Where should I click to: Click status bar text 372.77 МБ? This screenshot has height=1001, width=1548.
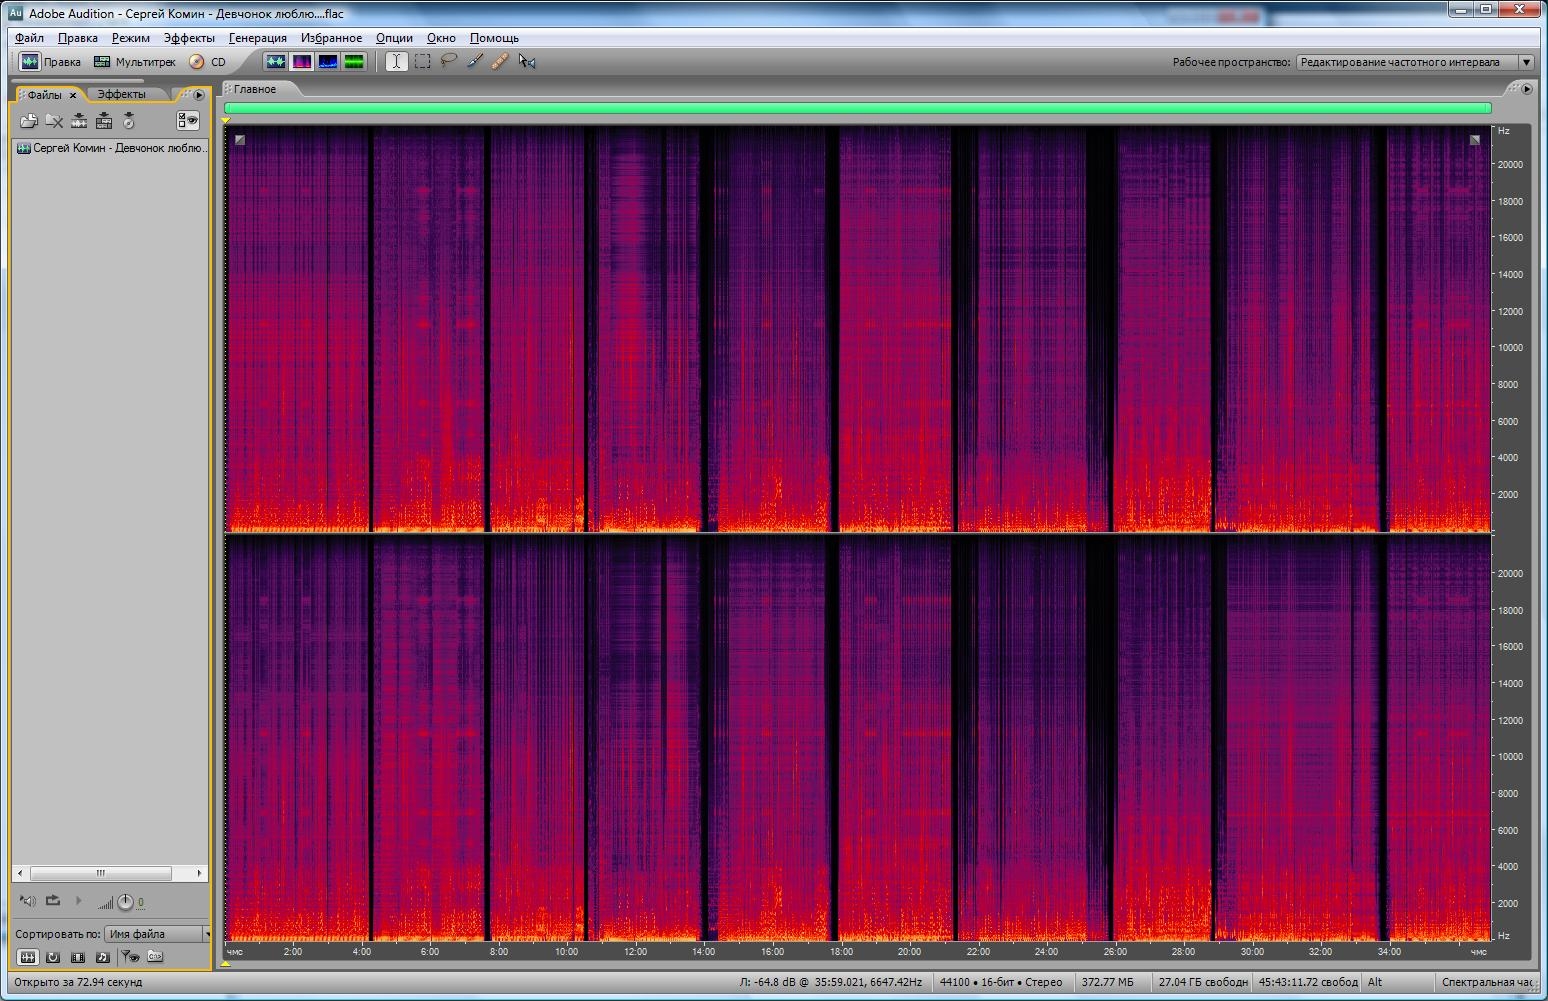(x=1108, y=982)
